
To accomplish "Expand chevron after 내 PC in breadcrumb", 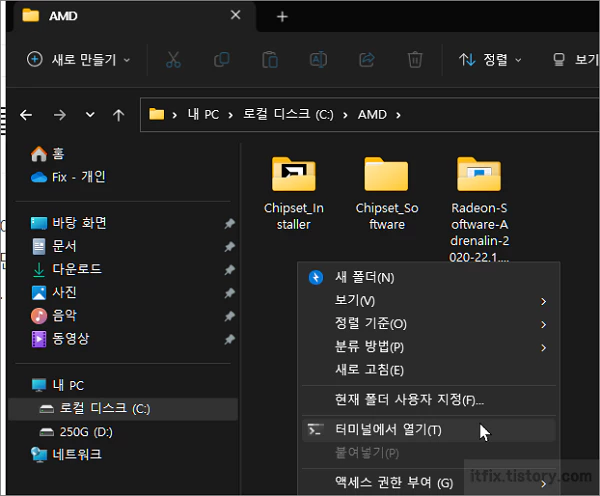I will click(x=230, y=115).
